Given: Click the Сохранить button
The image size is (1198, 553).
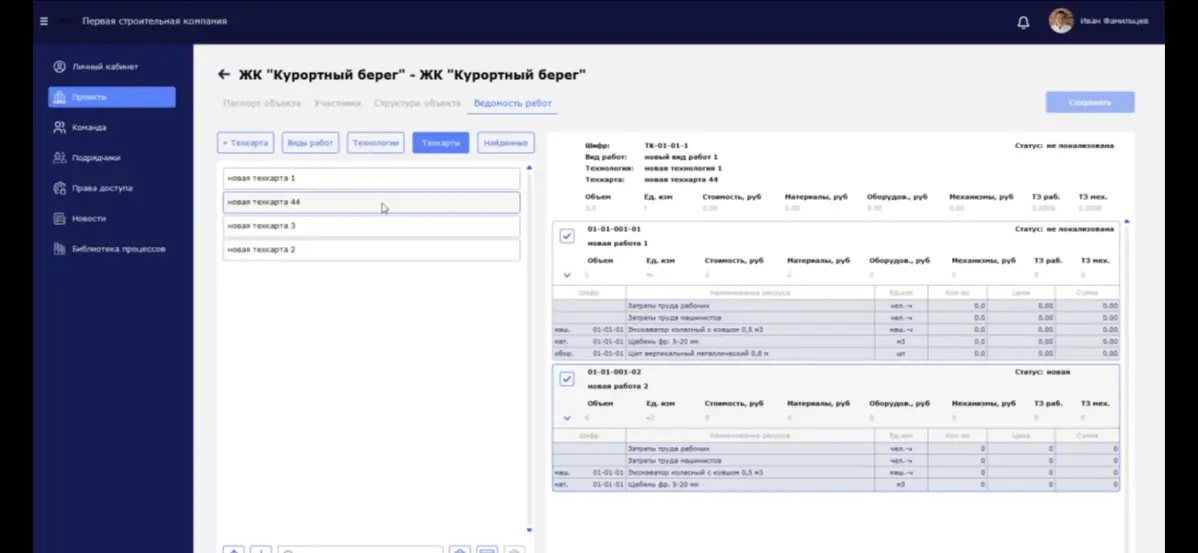Looking at the screenshot, I should pos(1090,102).
